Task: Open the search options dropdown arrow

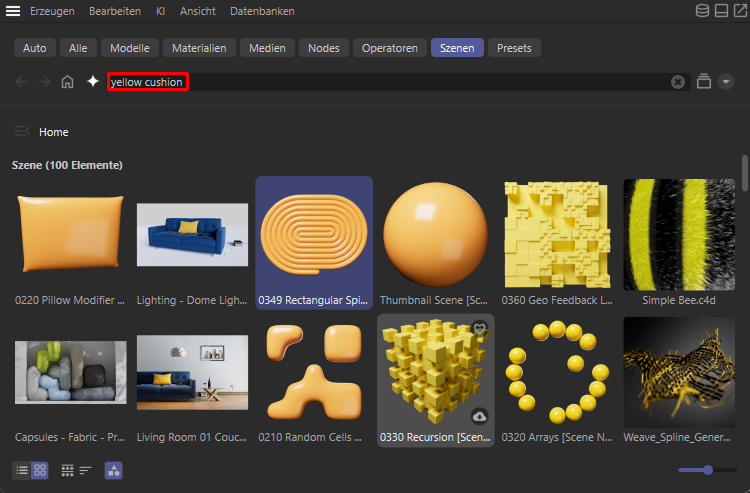Action: (726, 82)
